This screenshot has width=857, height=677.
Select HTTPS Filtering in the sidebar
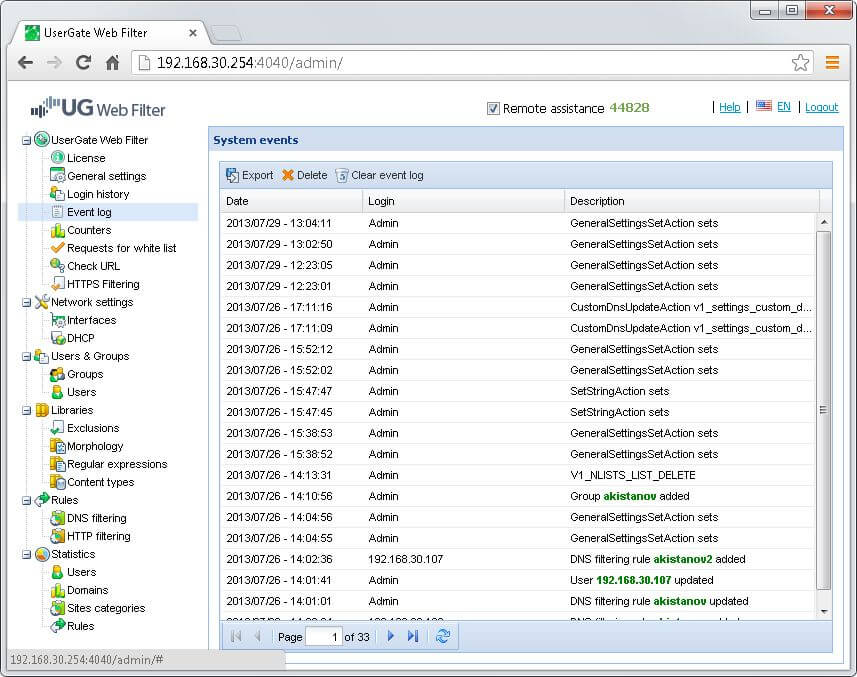(x=103, y=284)
